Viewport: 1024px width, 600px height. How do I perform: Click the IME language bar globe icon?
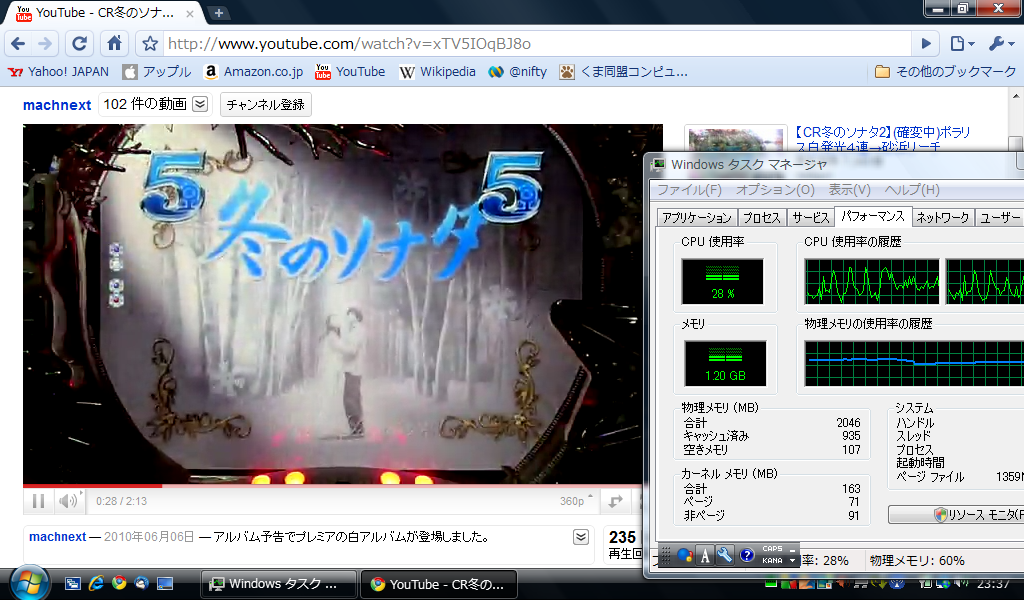[x=684, y=556]
